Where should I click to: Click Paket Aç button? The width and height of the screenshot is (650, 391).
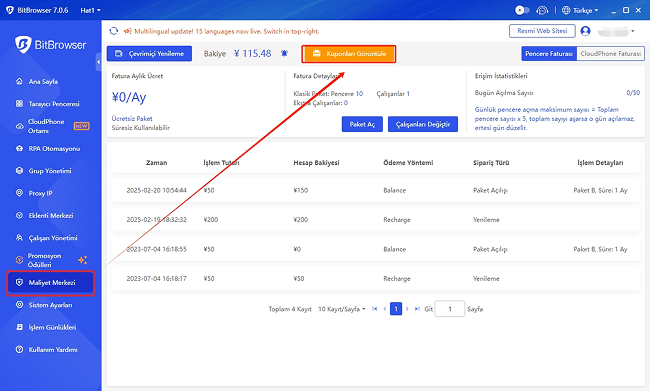[x=362, y=124]
